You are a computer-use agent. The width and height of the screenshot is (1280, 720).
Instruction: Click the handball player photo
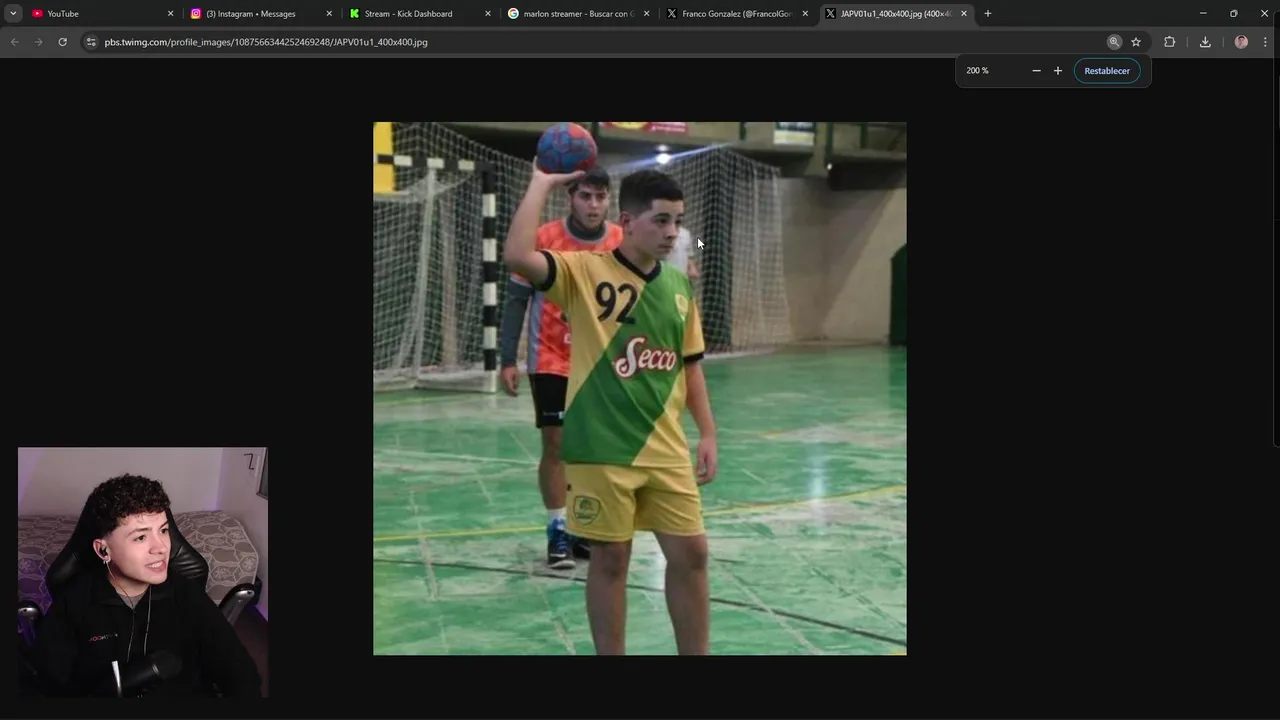(640, 389)
